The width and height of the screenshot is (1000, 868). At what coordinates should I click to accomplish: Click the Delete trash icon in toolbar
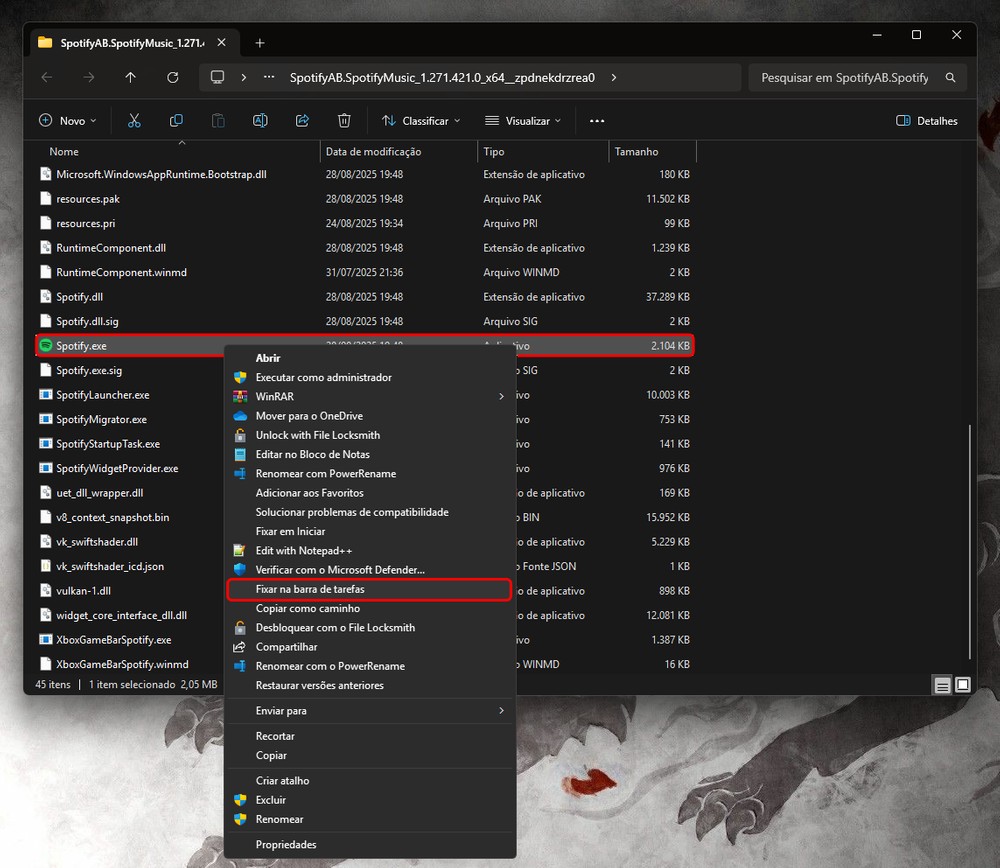pos(344,121)
